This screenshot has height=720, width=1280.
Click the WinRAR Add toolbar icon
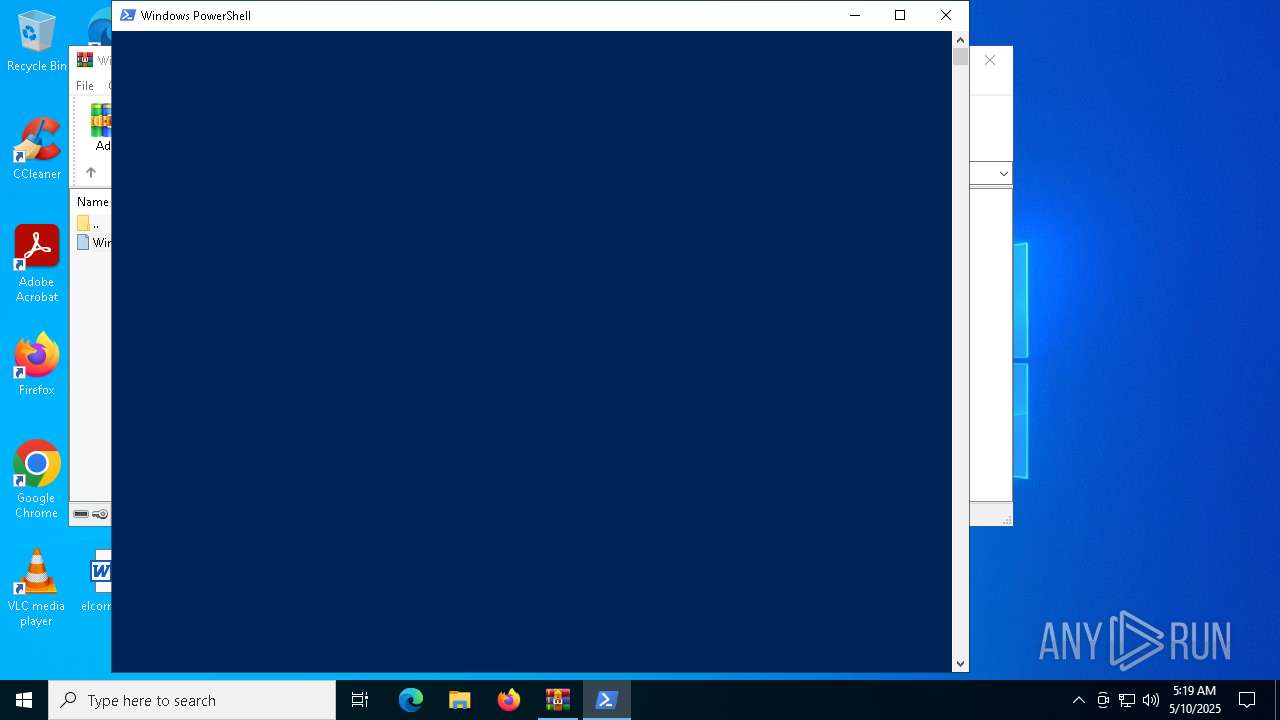(101, 127)
